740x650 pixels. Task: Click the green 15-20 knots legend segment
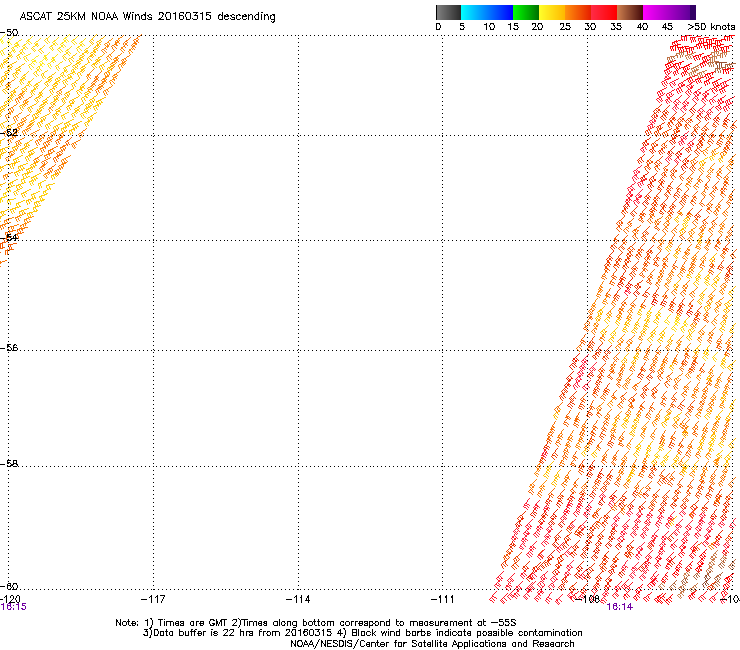(x=526, y=12)
